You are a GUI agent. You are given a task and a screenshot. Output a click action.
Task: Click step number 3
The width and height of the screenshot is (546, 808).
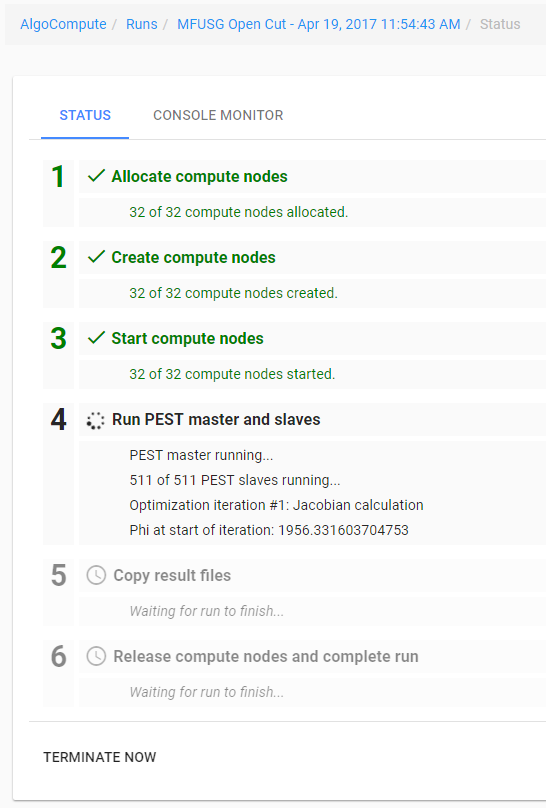(x=58, y=339)
